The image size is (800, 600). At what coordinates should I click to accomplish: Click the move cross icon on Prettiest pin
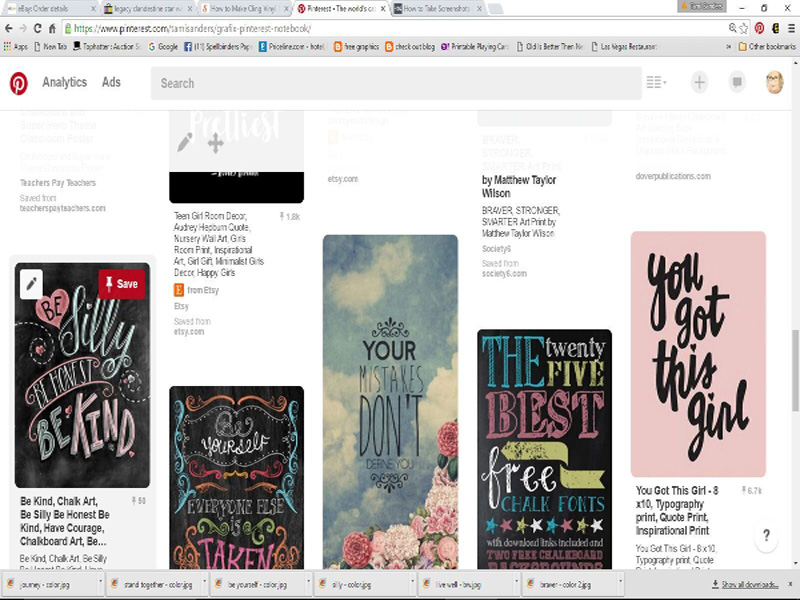pyautogui.click(x=216, y=143)
